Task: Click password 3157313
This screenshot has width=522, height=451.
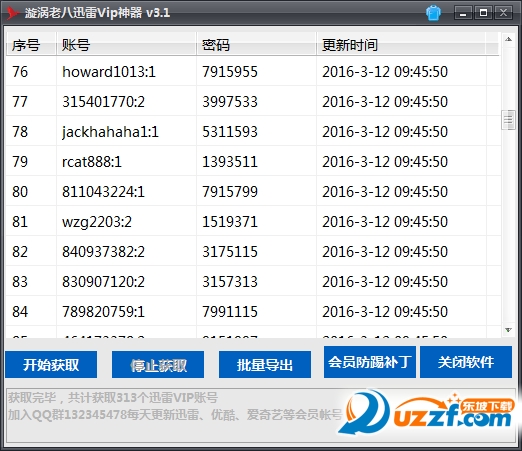Action: [x=230, y=282]
